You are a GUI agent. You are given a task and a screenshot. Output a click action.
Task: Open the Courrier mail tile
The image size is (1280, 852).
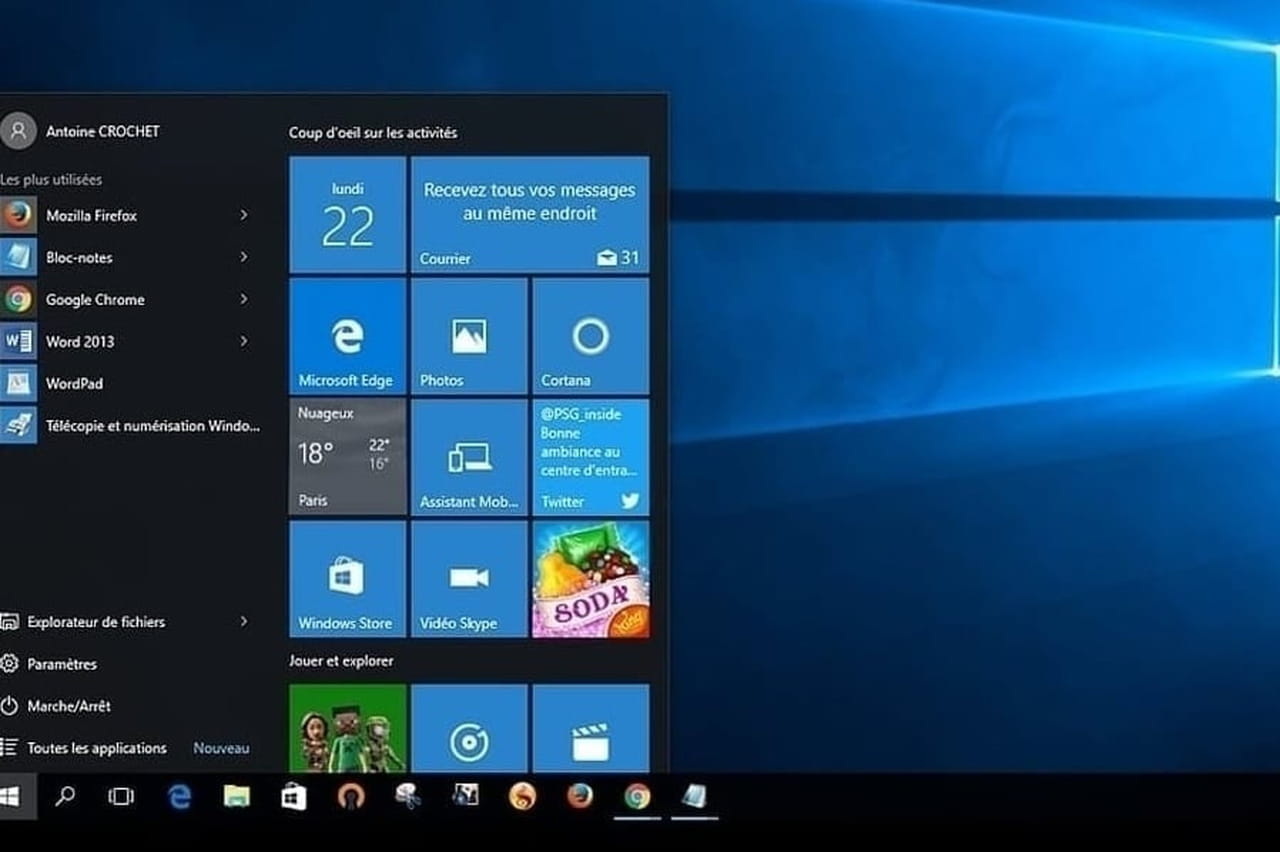[x=530, y=214]
